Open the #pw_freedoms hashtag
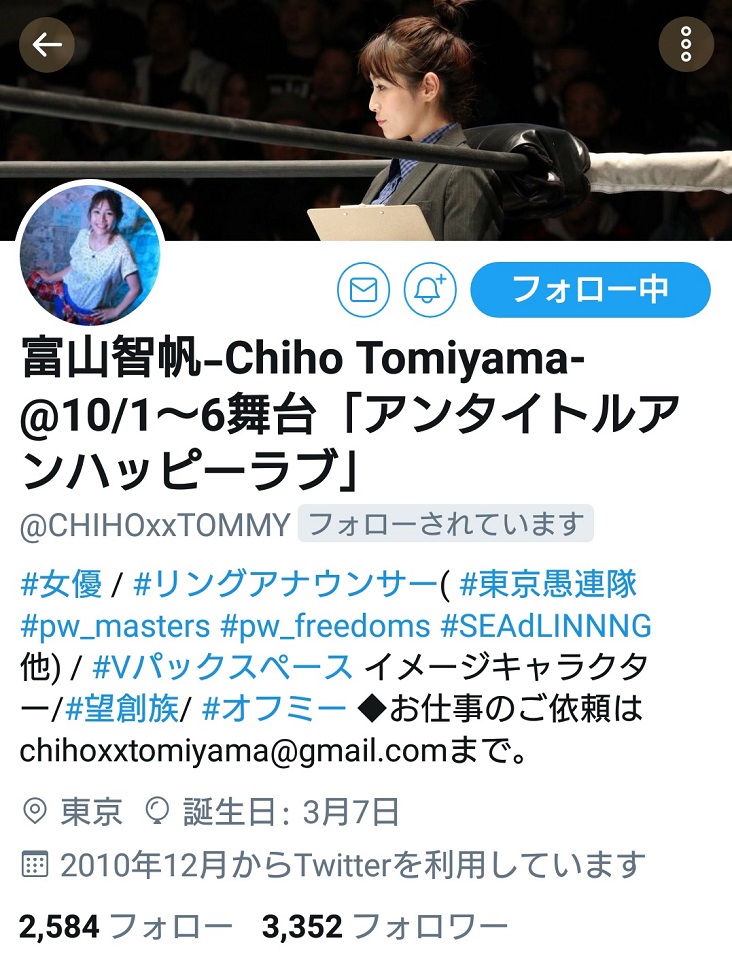Viewport: 732px width, 960px height. click(326, 626)
